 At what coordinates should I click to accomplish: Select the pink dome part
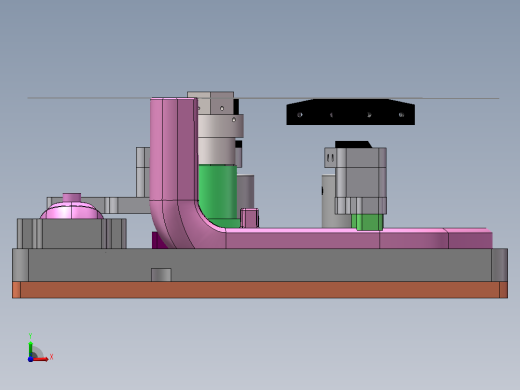pyautogui.click(x=72, y=210)
